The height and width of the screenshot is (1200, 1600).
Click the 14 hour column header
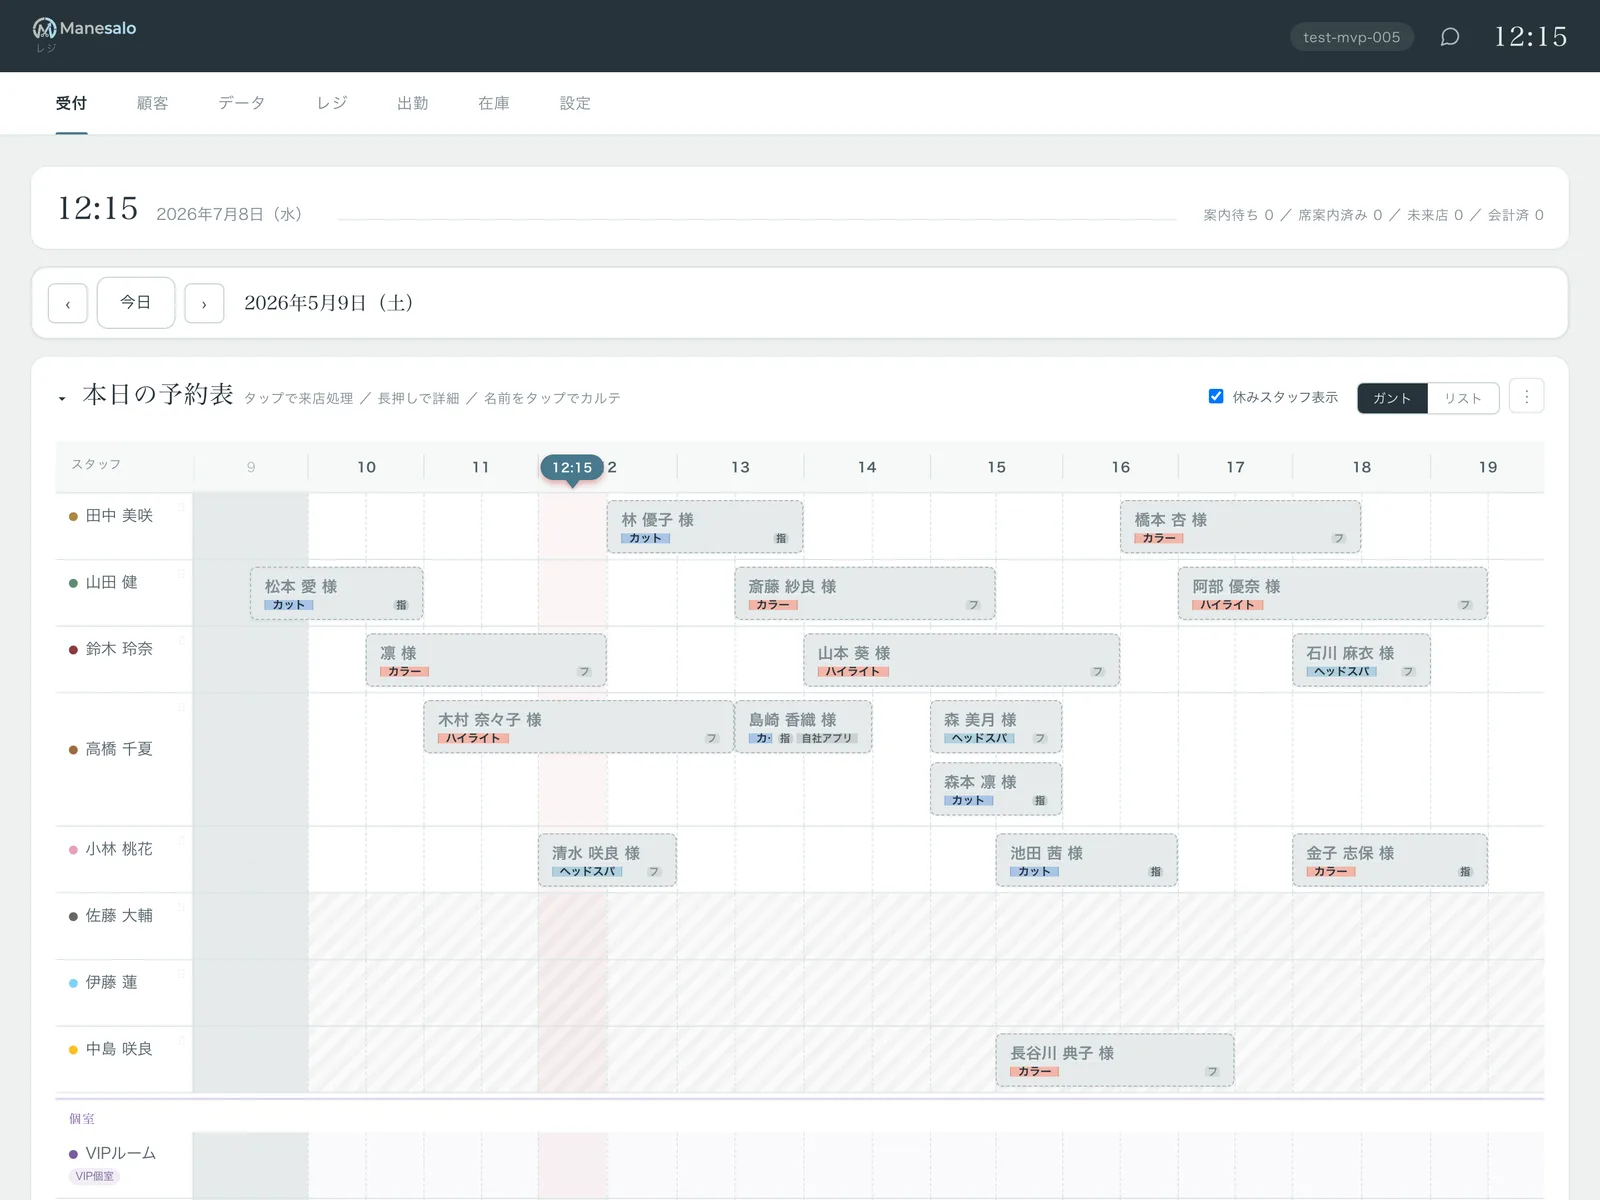coord(867,467)
